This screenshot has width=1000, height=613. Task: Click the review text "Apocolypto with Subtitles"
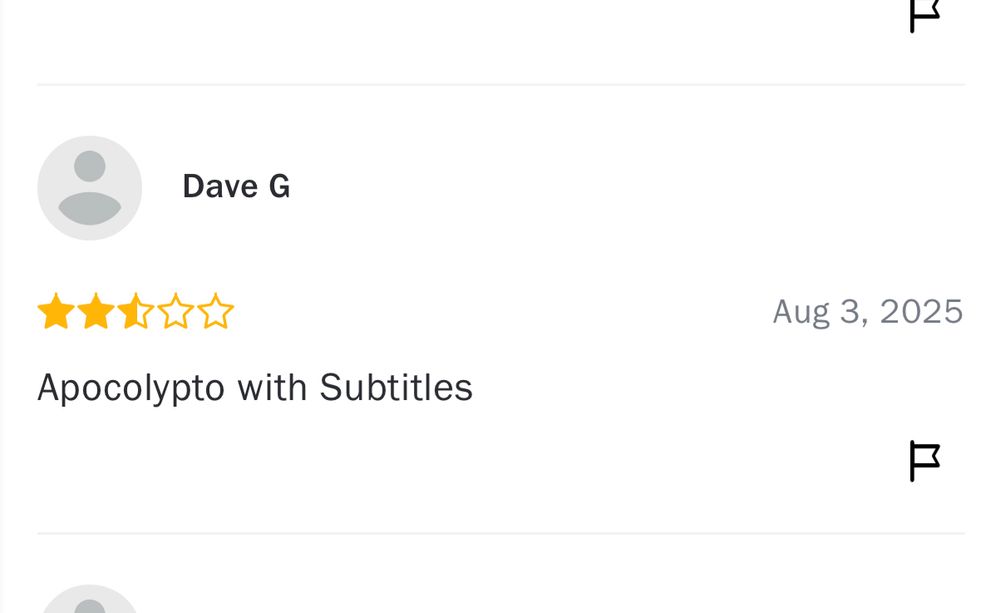(255, 387)
